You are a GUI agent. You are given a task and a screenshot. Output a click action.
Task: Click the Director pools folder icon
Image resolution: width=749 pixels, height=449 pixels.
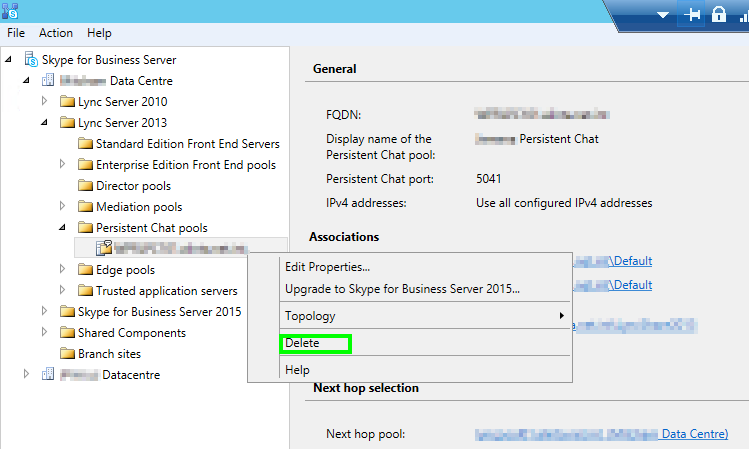pyautogui.click(x=86, y=185)
